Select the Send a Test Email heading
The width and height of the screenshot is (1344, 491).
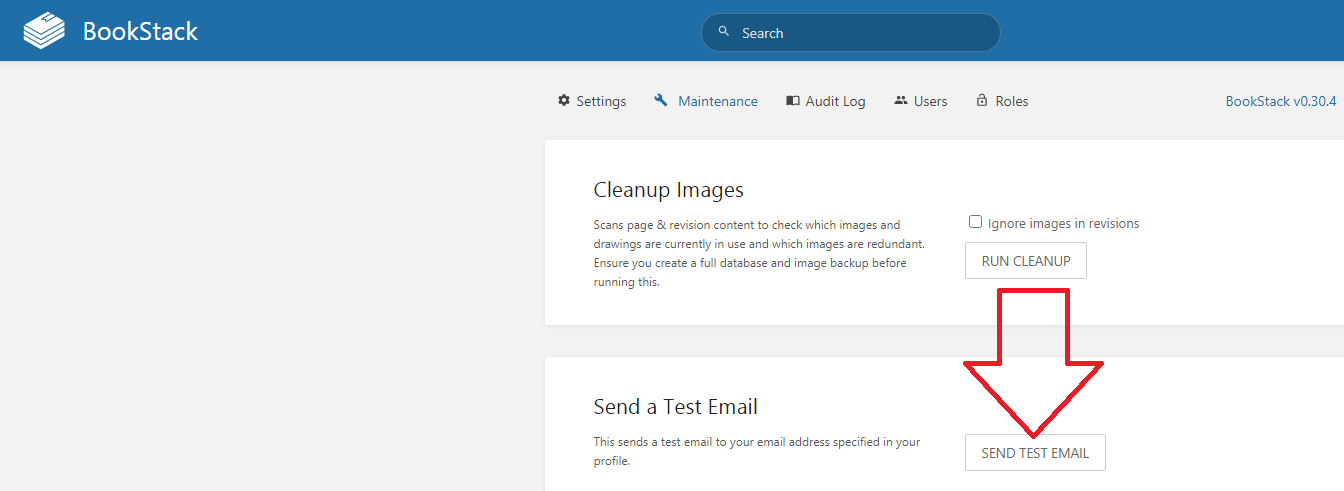(675, 406)
